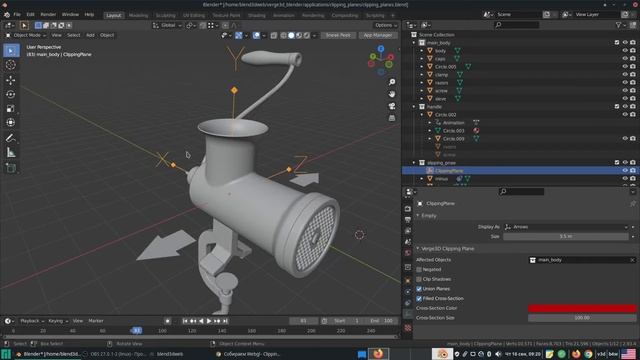Open the Global transform orientation dropdown
Viewport: 640px width, 360px height.
click(167, 25)
